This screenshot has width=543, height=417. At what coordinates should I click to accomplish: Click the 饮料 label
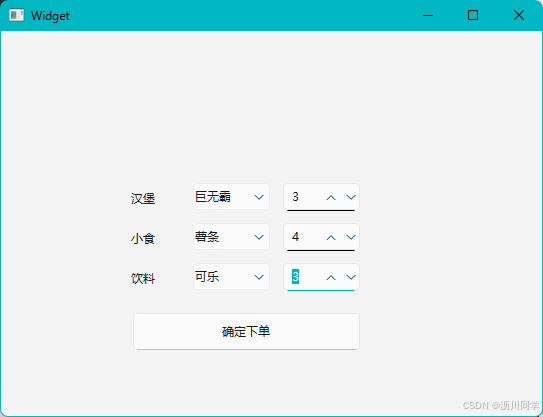tap(143, 278)
